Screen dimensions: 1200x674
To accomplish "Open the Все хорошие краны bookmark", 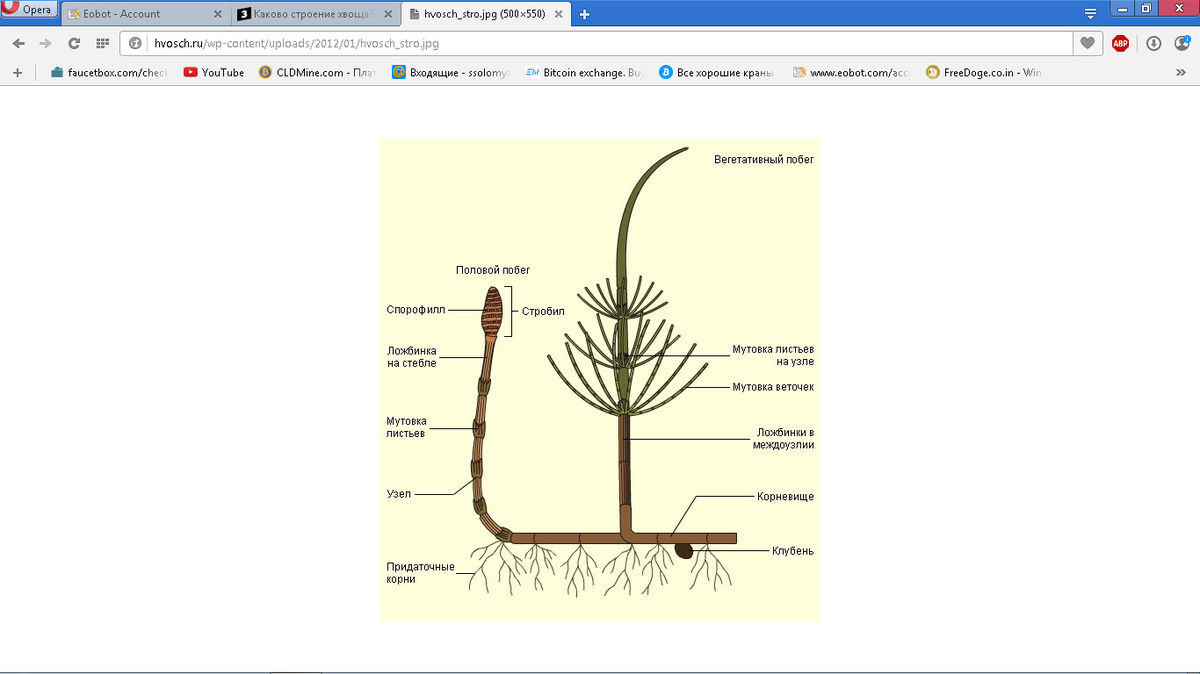I will click(718, 72).
